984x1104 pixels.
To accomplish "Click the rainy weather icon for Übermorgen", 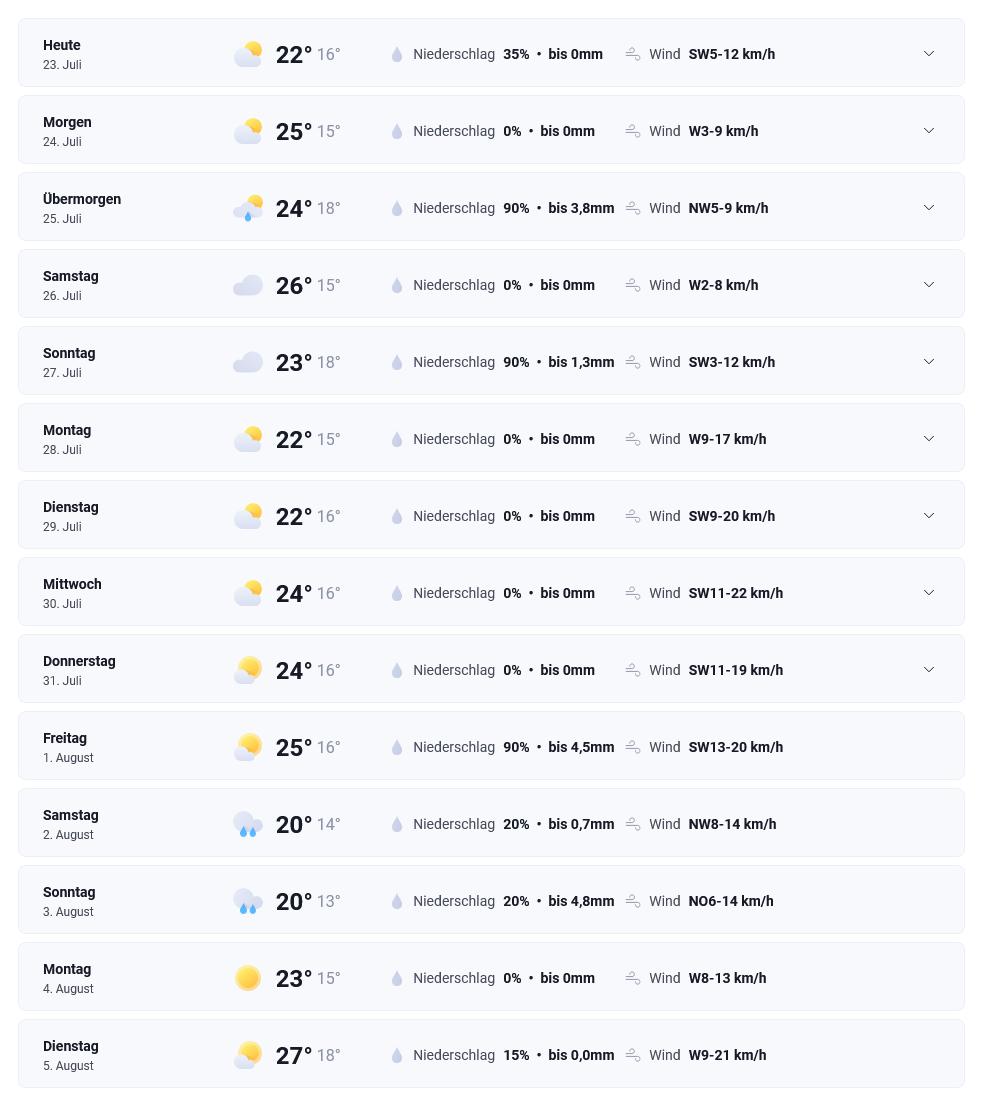I will (x=248, y=208).
